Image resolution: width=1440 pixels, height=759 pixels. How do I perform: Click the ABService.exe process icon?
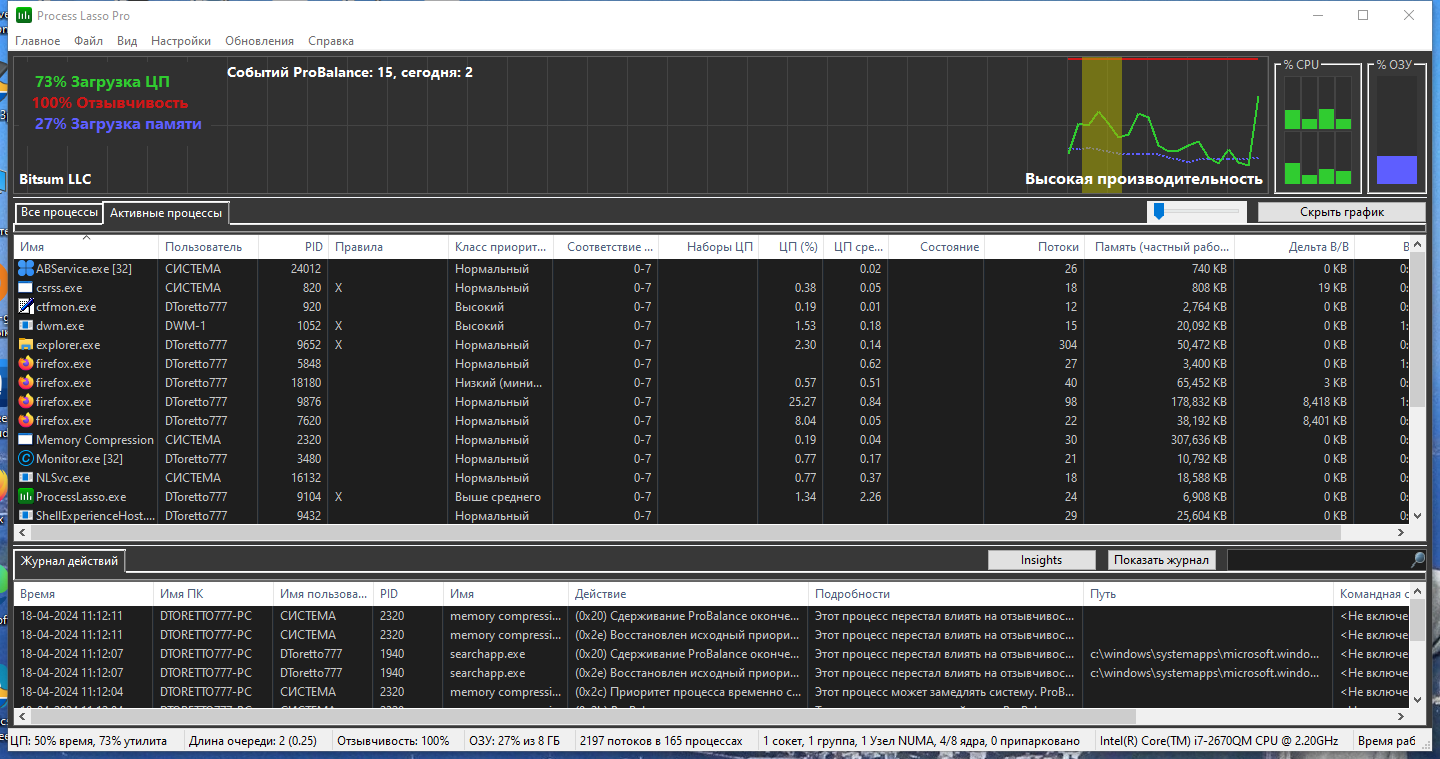(x=26, y=269)
